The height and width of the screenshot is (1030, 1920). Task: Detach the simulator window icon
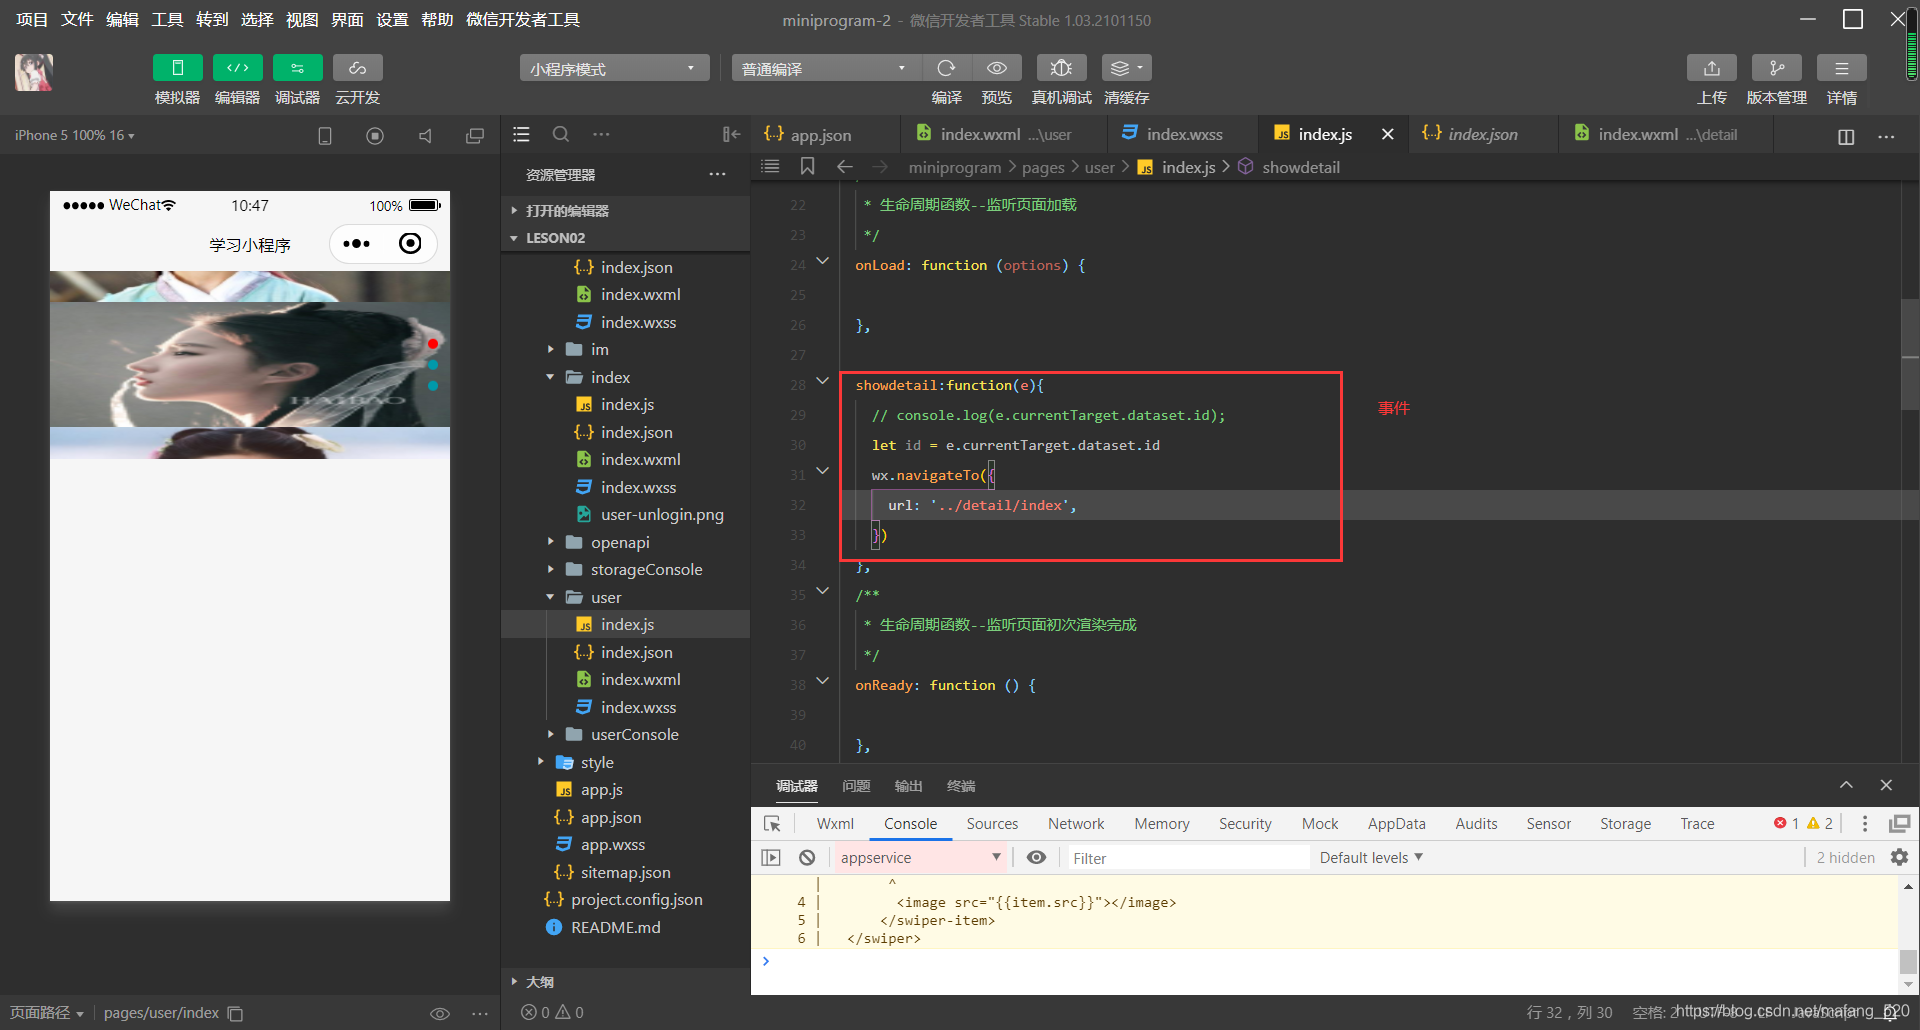click(x=475, y=135)
